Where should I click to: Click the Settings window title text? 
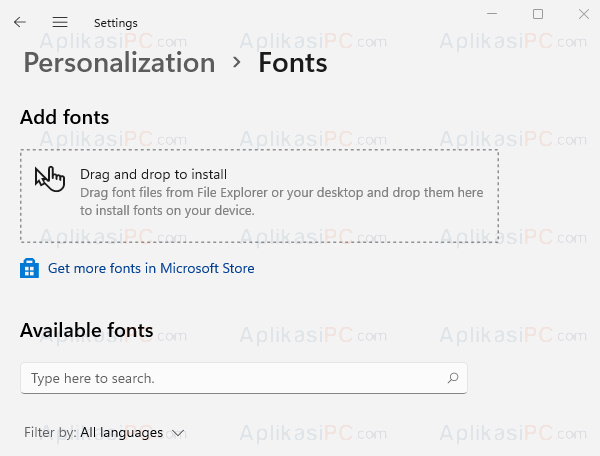116,23
